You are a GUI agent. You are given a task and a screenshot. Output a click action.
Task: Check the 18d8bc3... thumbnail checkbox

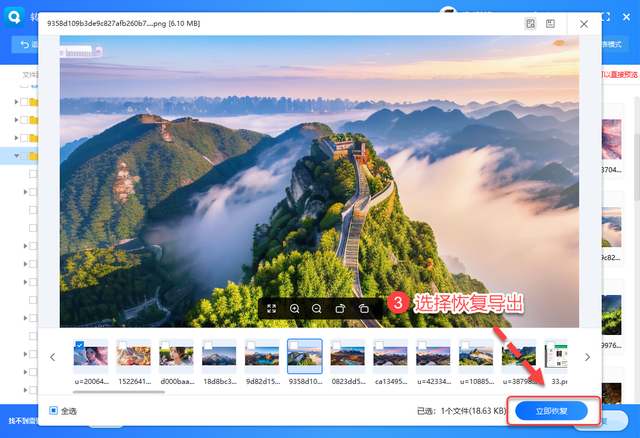pyautogui.click(x=208, y=345)
